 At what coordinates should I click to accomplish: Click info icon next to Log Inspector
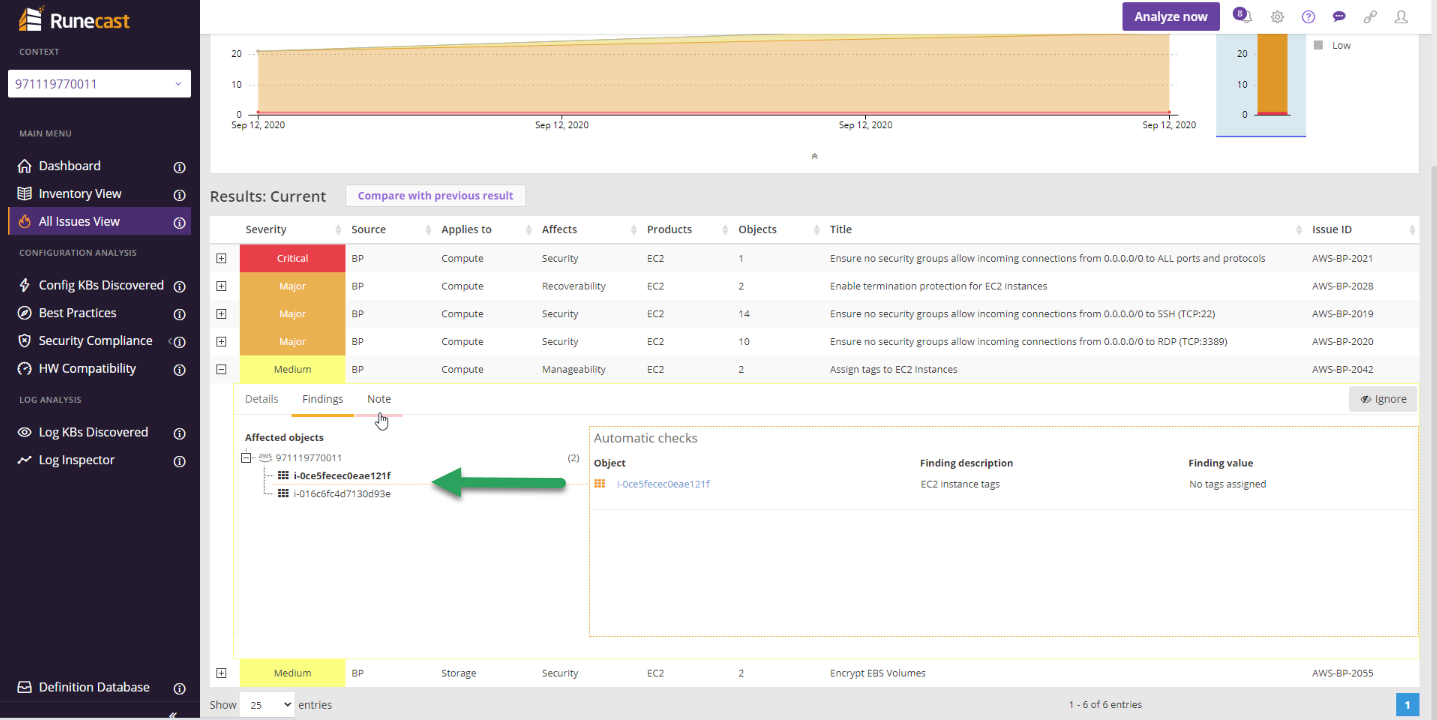tap(180, 462)
